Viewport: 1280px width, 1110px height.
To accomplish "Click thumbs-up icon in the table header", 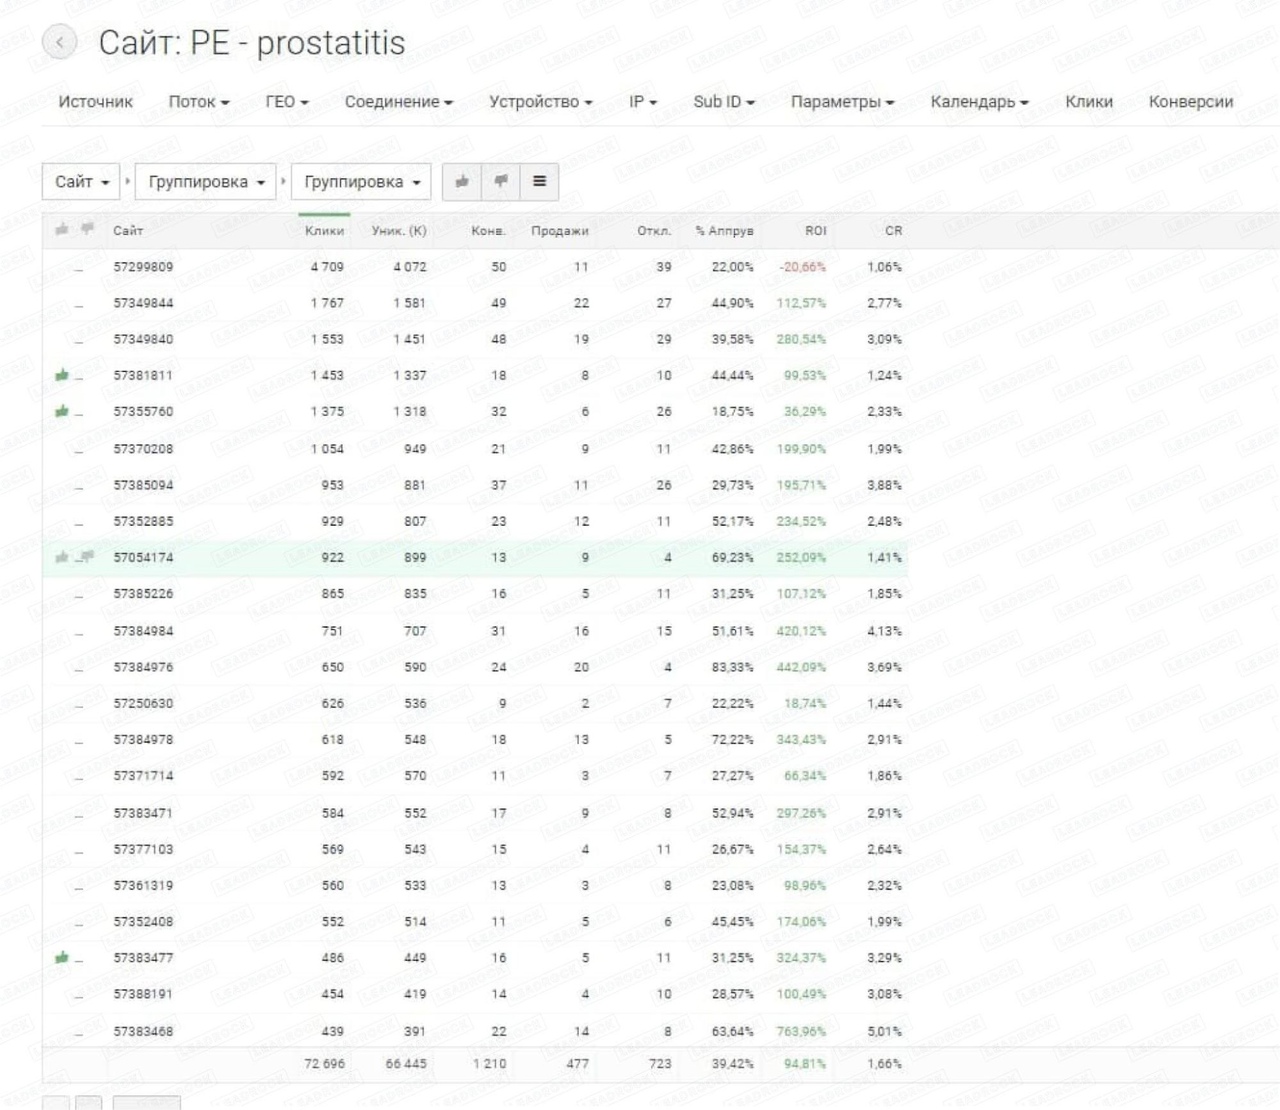I will coord(62,230).
